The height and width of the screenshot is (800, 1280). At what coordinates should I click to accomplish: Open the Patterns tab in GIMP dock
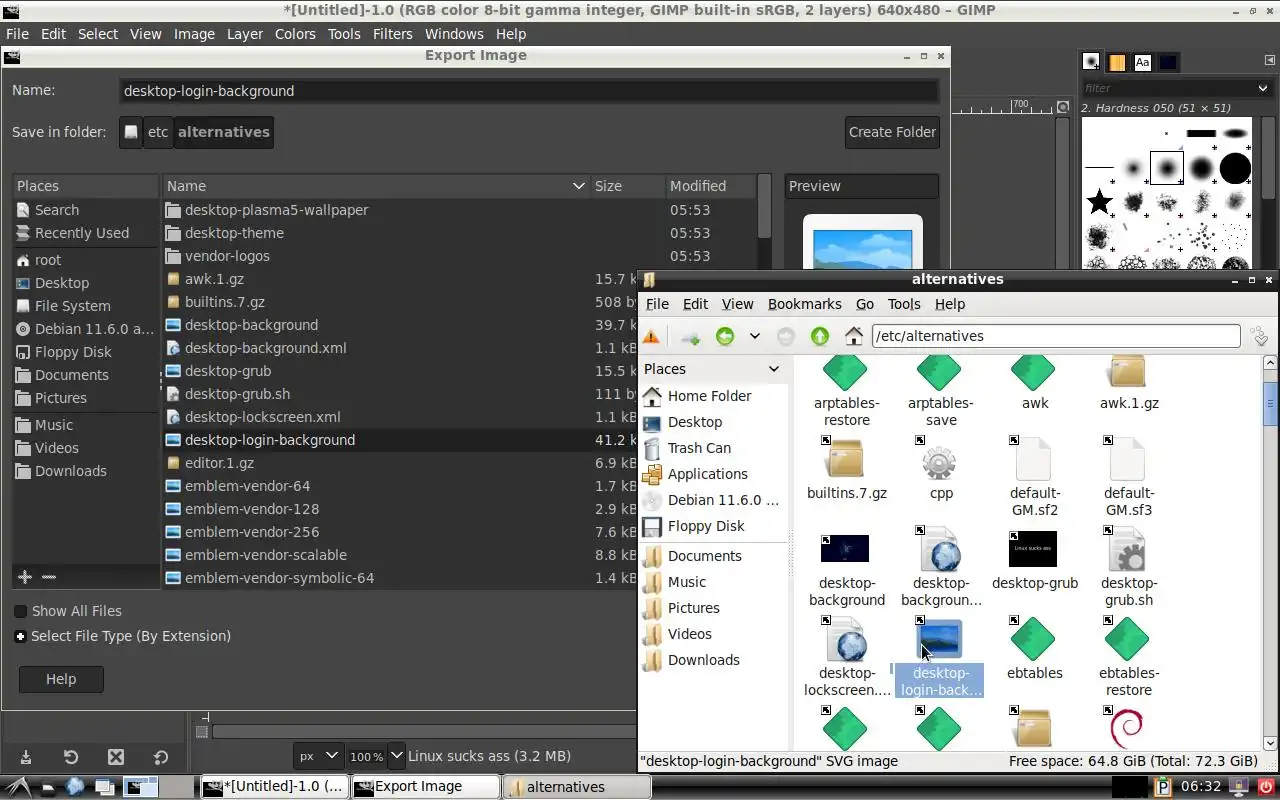(x=1118, y=62)
